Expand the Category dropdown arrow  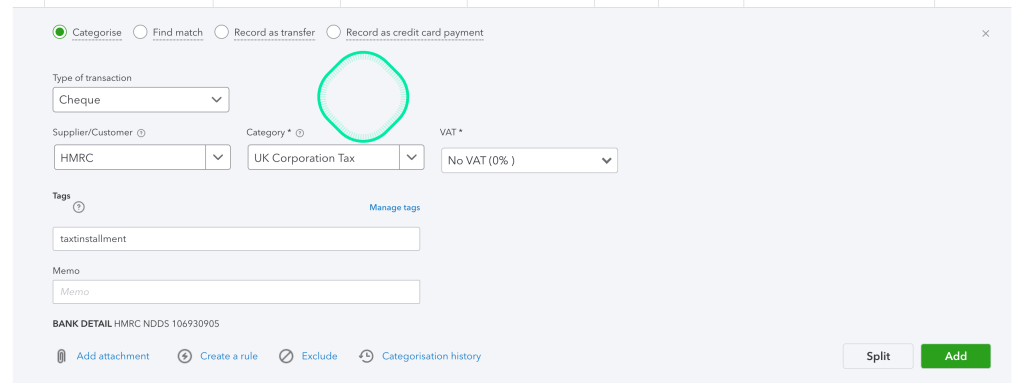click(412, 158)
